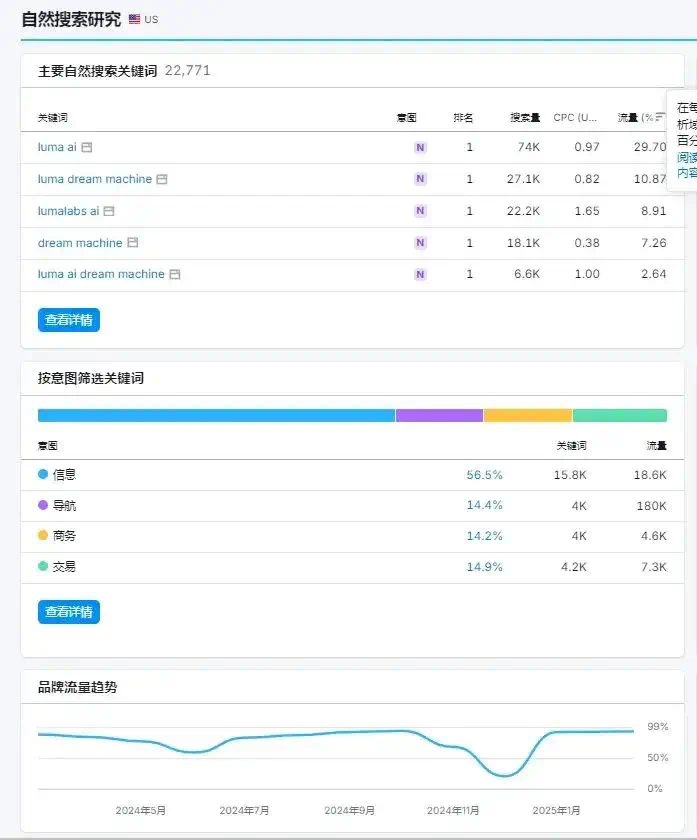
Task: Open the luma dream machine keyword link
Action: (x=95, y=179)
